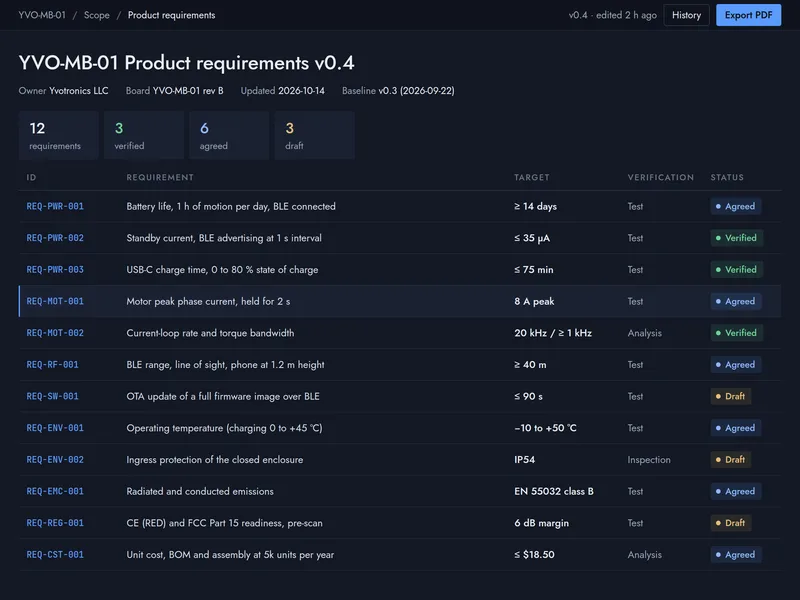Click 'Analysis' verification for REQ-MOT-002
The height and width of the screenshot is (600, 800).
point(644,333)
